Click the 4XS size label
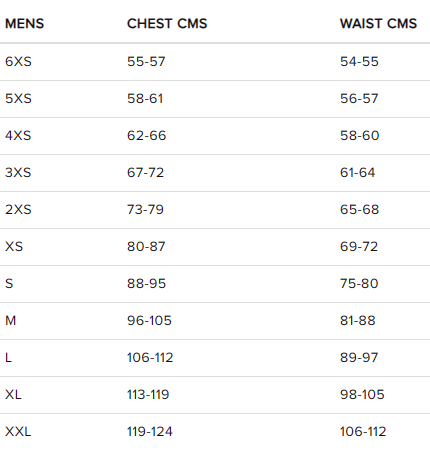Viewport: 430px width, 455px height. click(x=18, y=136)
